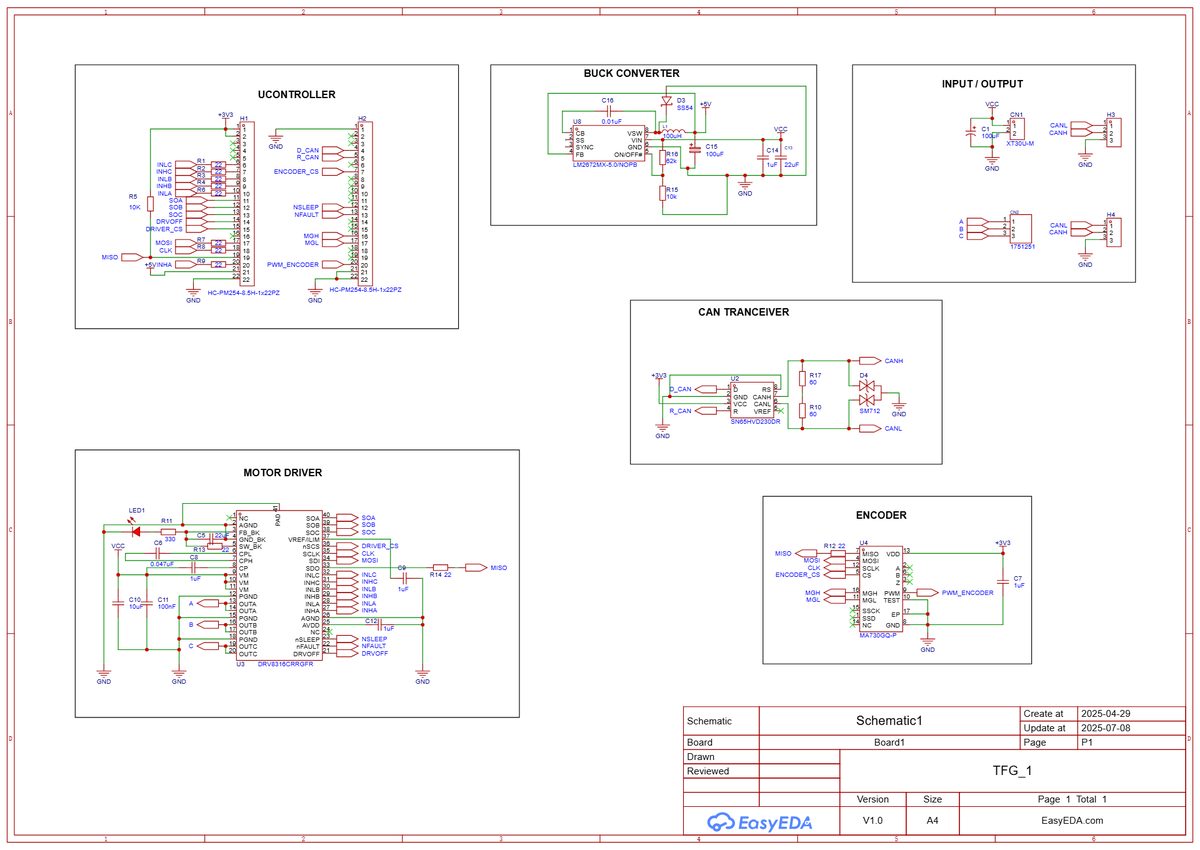The image size is (1200, 850).
Task: Select the ENCODER section title
Action: 881,515
